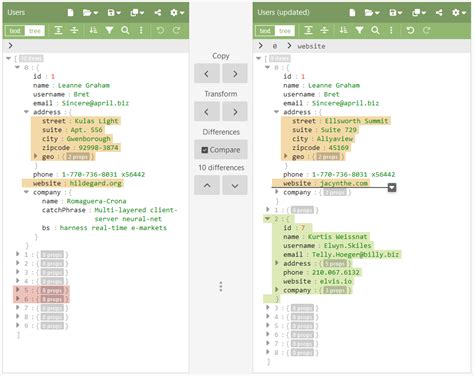Click email Telly.Hoeger@billy.biz value

click(355, 254)
